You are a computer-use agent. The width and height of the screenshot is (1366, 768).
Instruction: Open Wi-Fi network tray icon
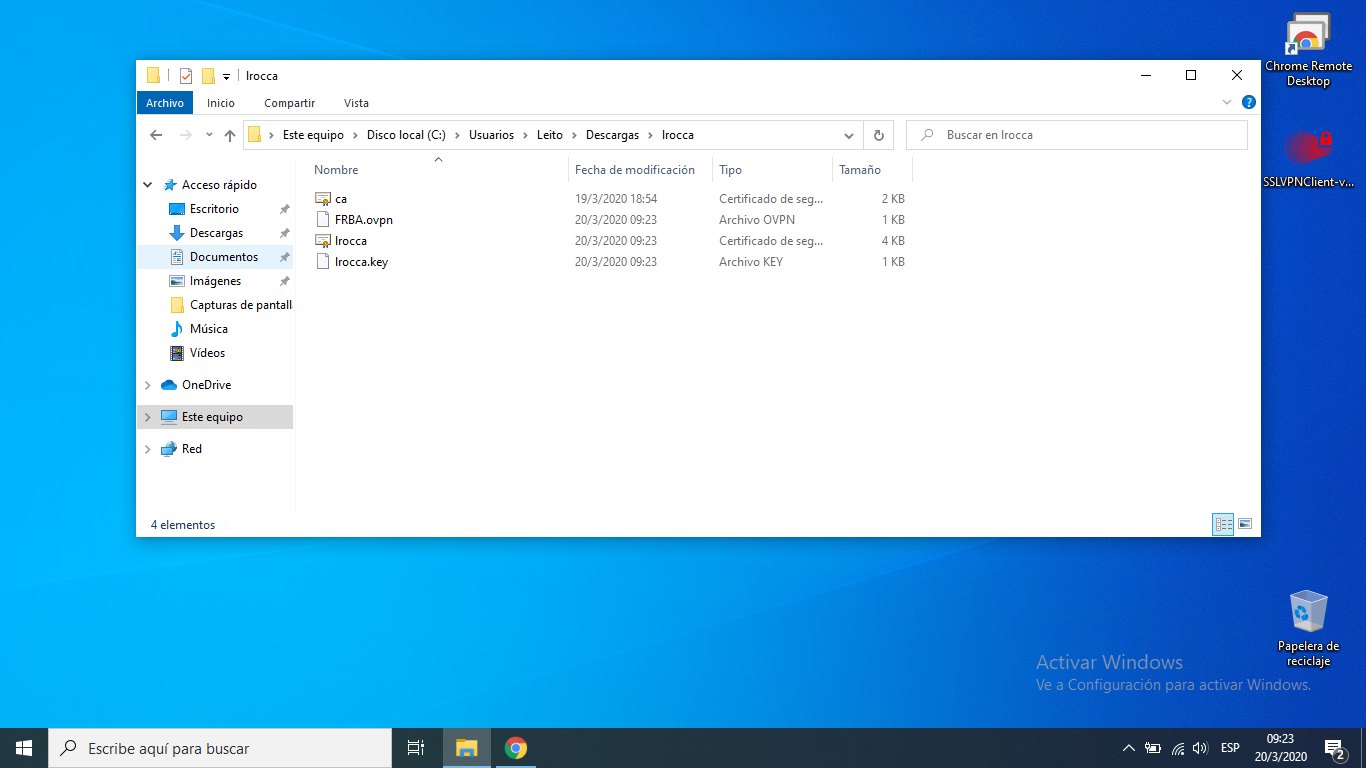pos(1178,748)
